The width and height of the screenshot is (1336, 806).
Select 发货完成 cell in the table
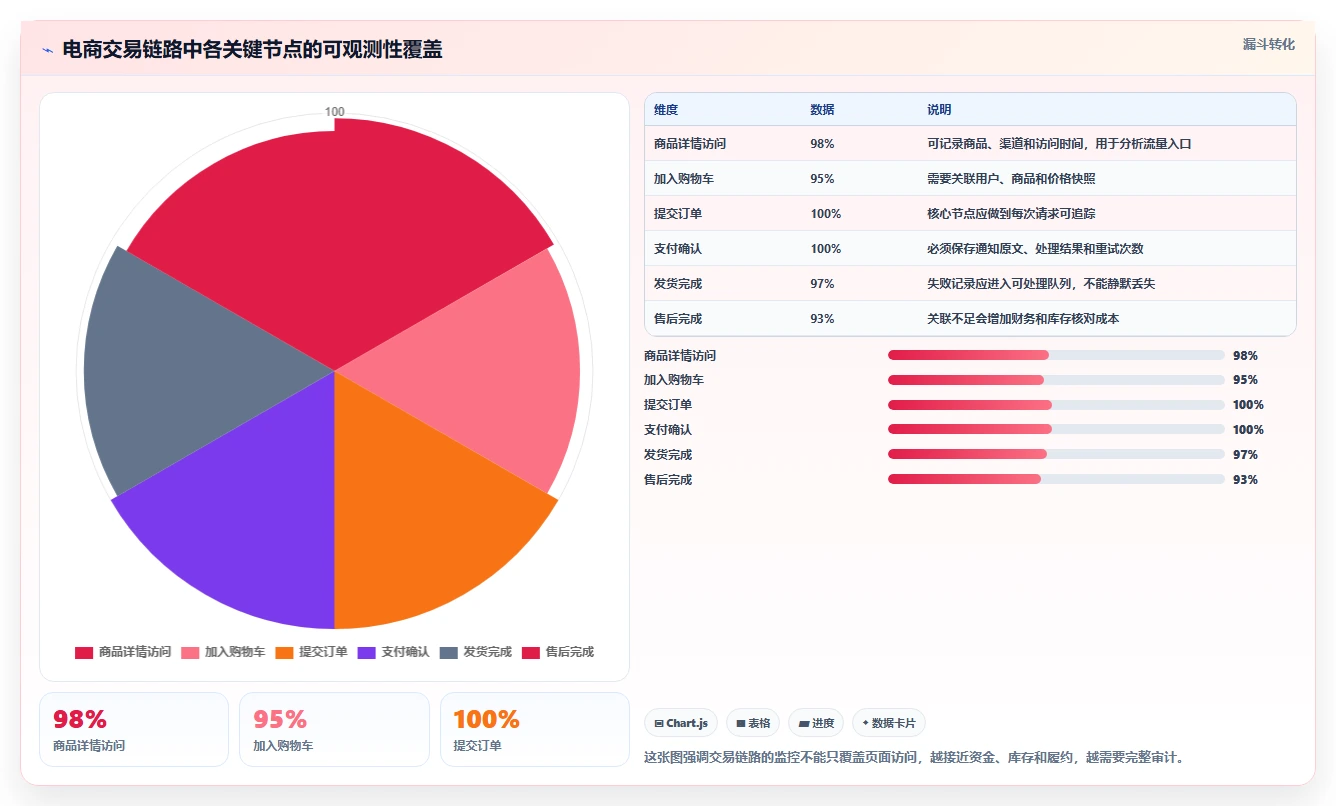[x=678, y=284]
